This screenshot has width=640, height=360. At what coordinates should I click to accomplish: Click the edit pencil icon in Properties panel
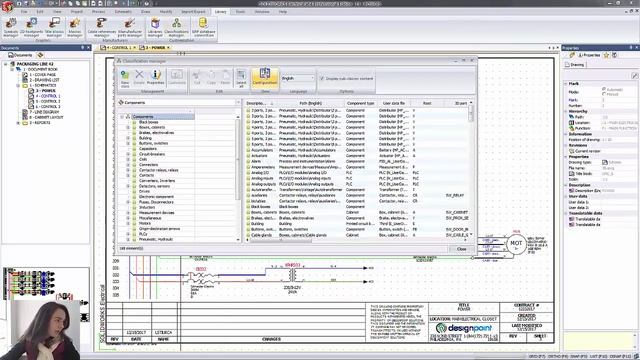pyautogui.click(x=634, y=76)
